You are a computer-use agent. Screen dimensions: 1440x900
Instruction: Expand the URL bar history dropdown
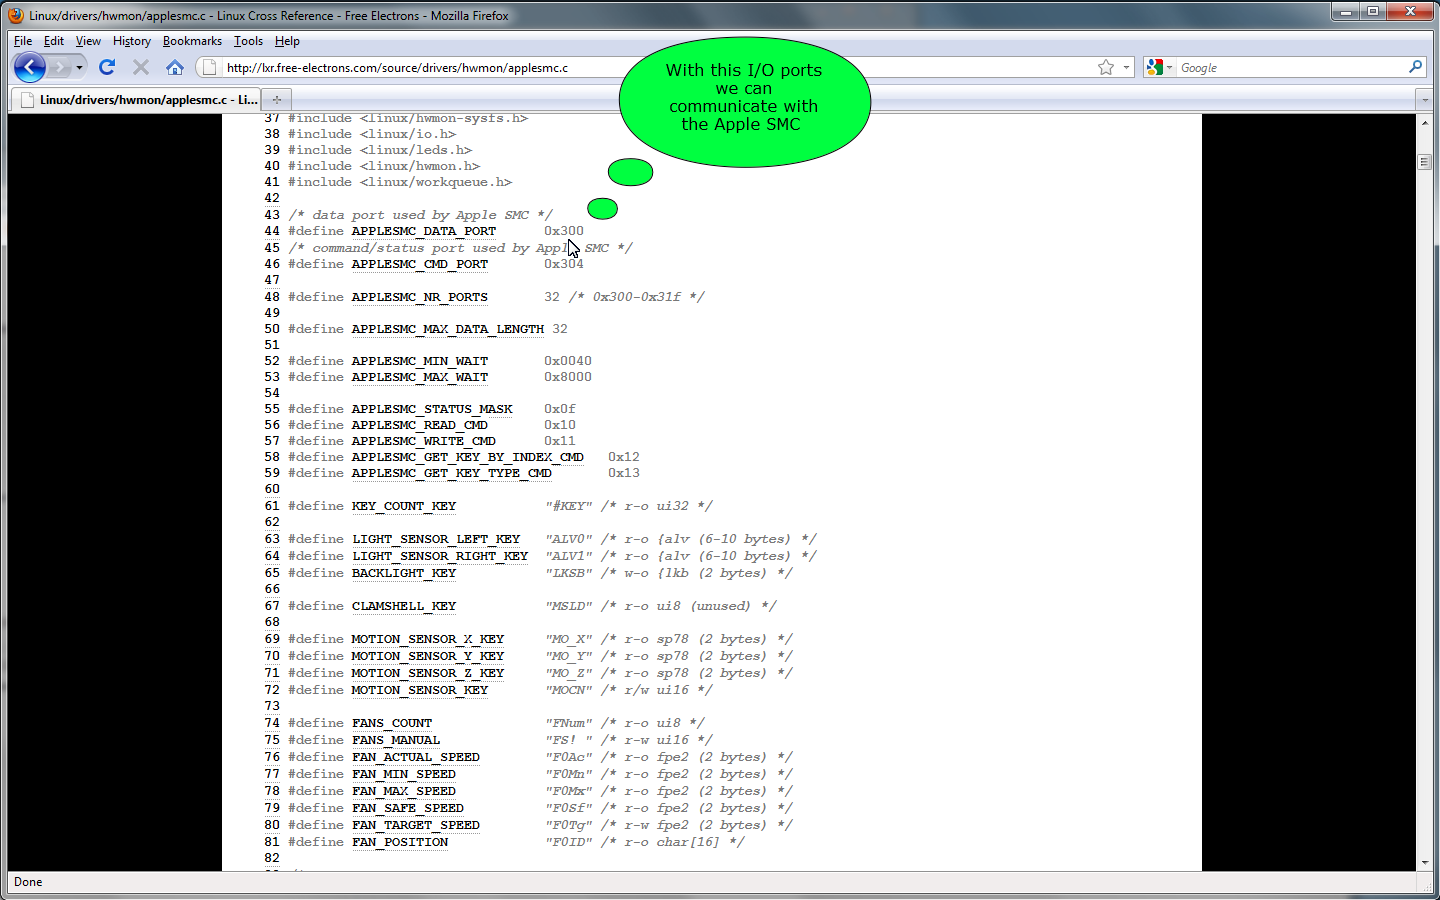point(1126,67)
